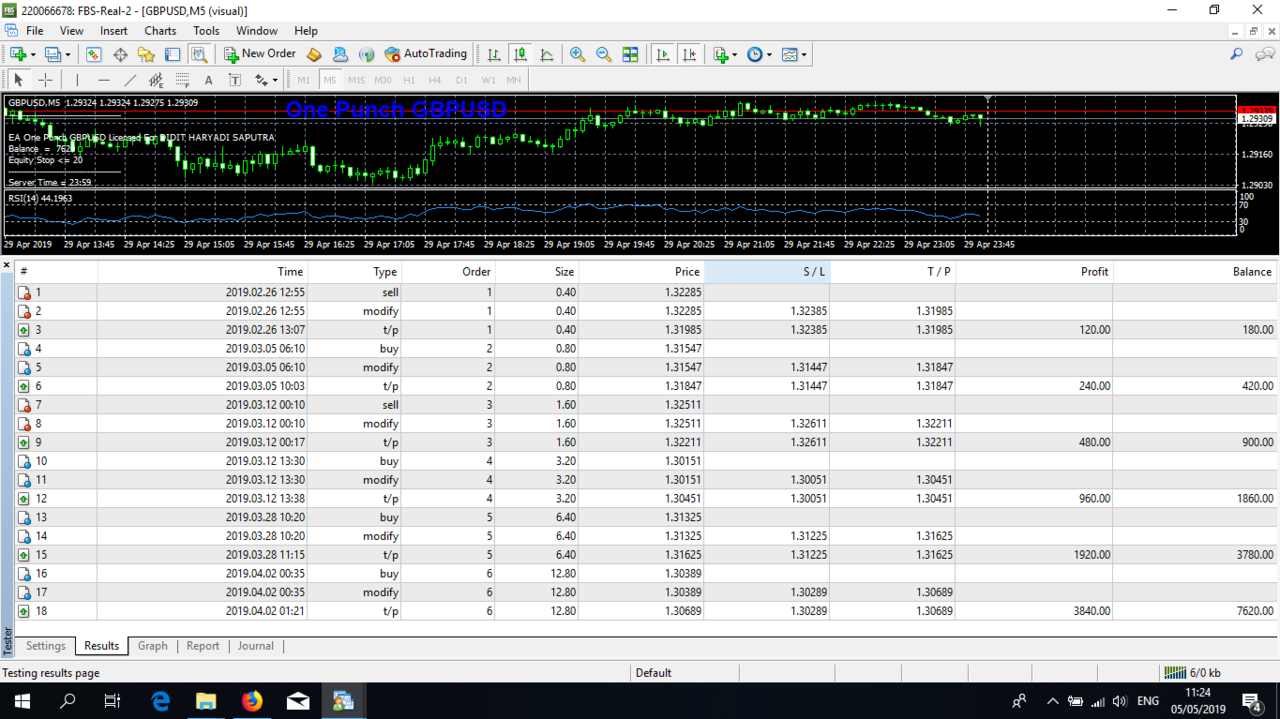This screenshot has height=719, width=1280.
Task: Open the toolbar icon left of Signals
Action: (x=340, y=54)
